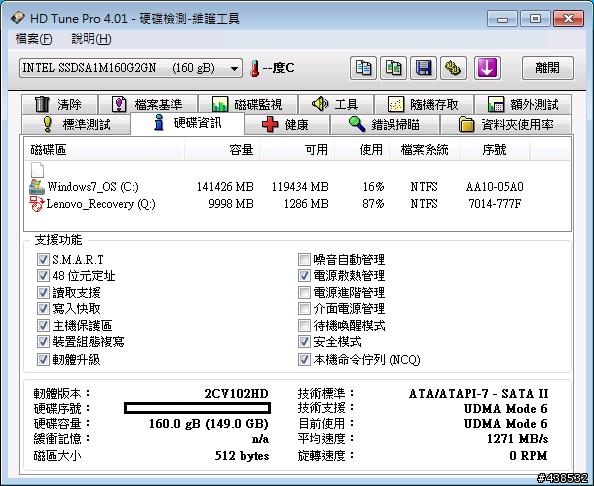The height and width of the screenshot is (486, 594).
Task: Click the Lenovo_Recovery (Q:) drive icon
Action: coord(37,204)
